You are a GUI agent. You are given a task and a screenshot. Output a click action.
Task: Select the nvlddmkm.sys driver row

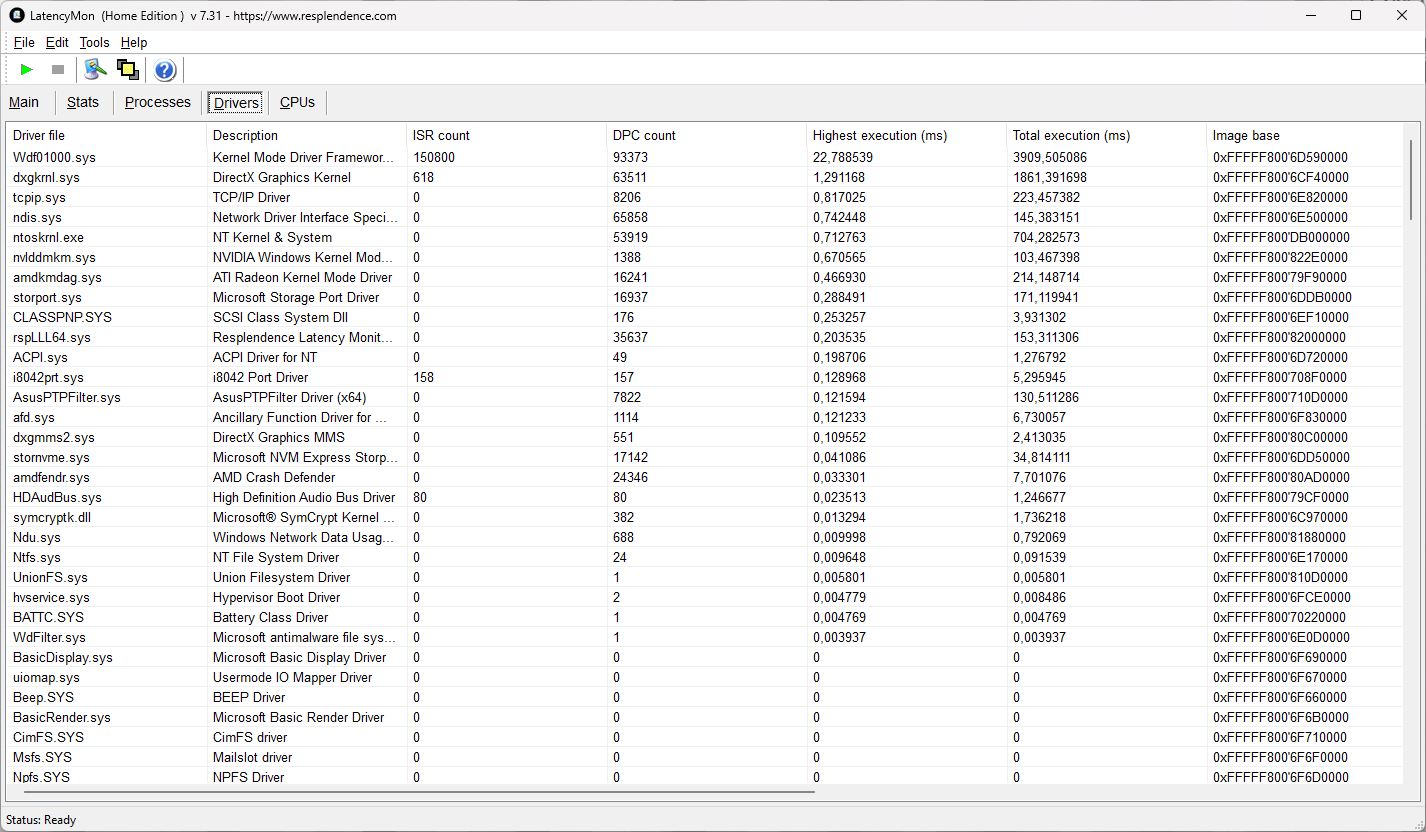pyautogui.click(x=54, y=257)
